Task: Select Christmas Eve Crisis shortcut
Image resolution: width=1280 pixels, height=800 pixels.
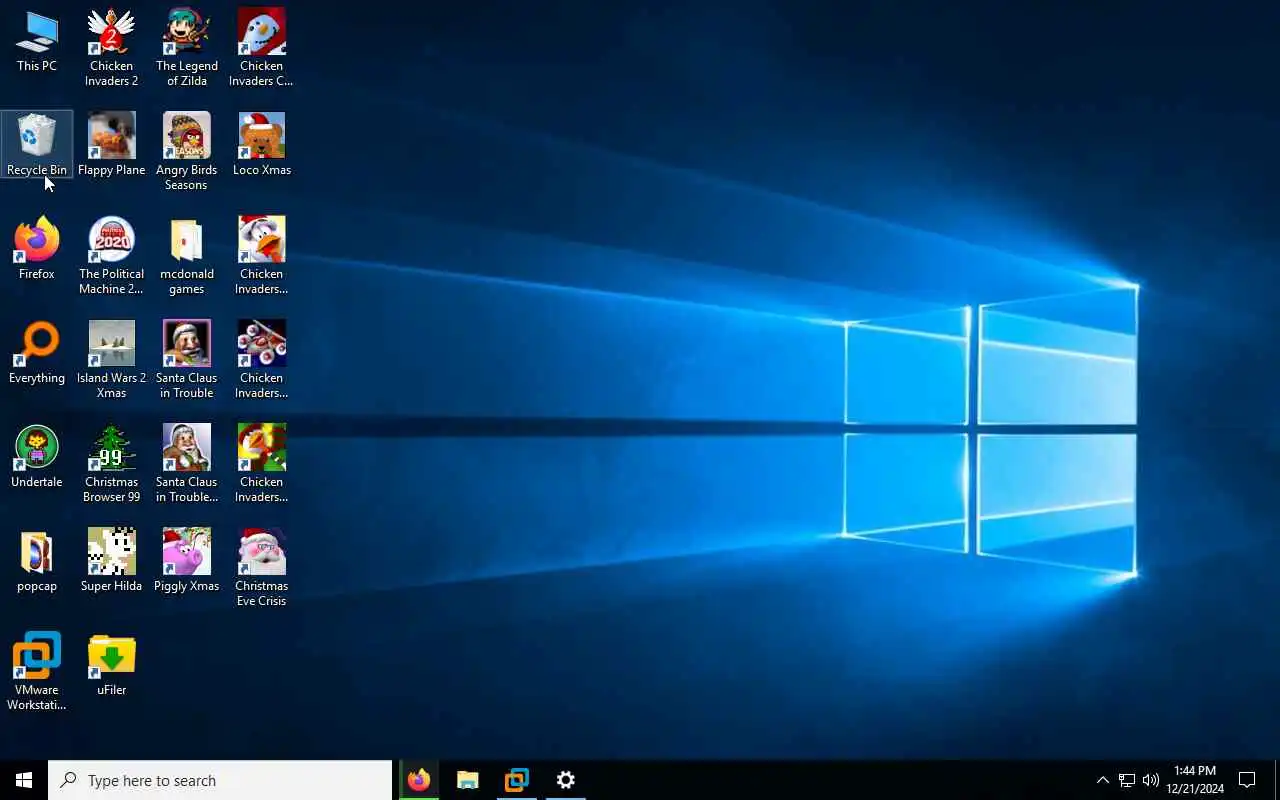Action: tap(261, 568)
